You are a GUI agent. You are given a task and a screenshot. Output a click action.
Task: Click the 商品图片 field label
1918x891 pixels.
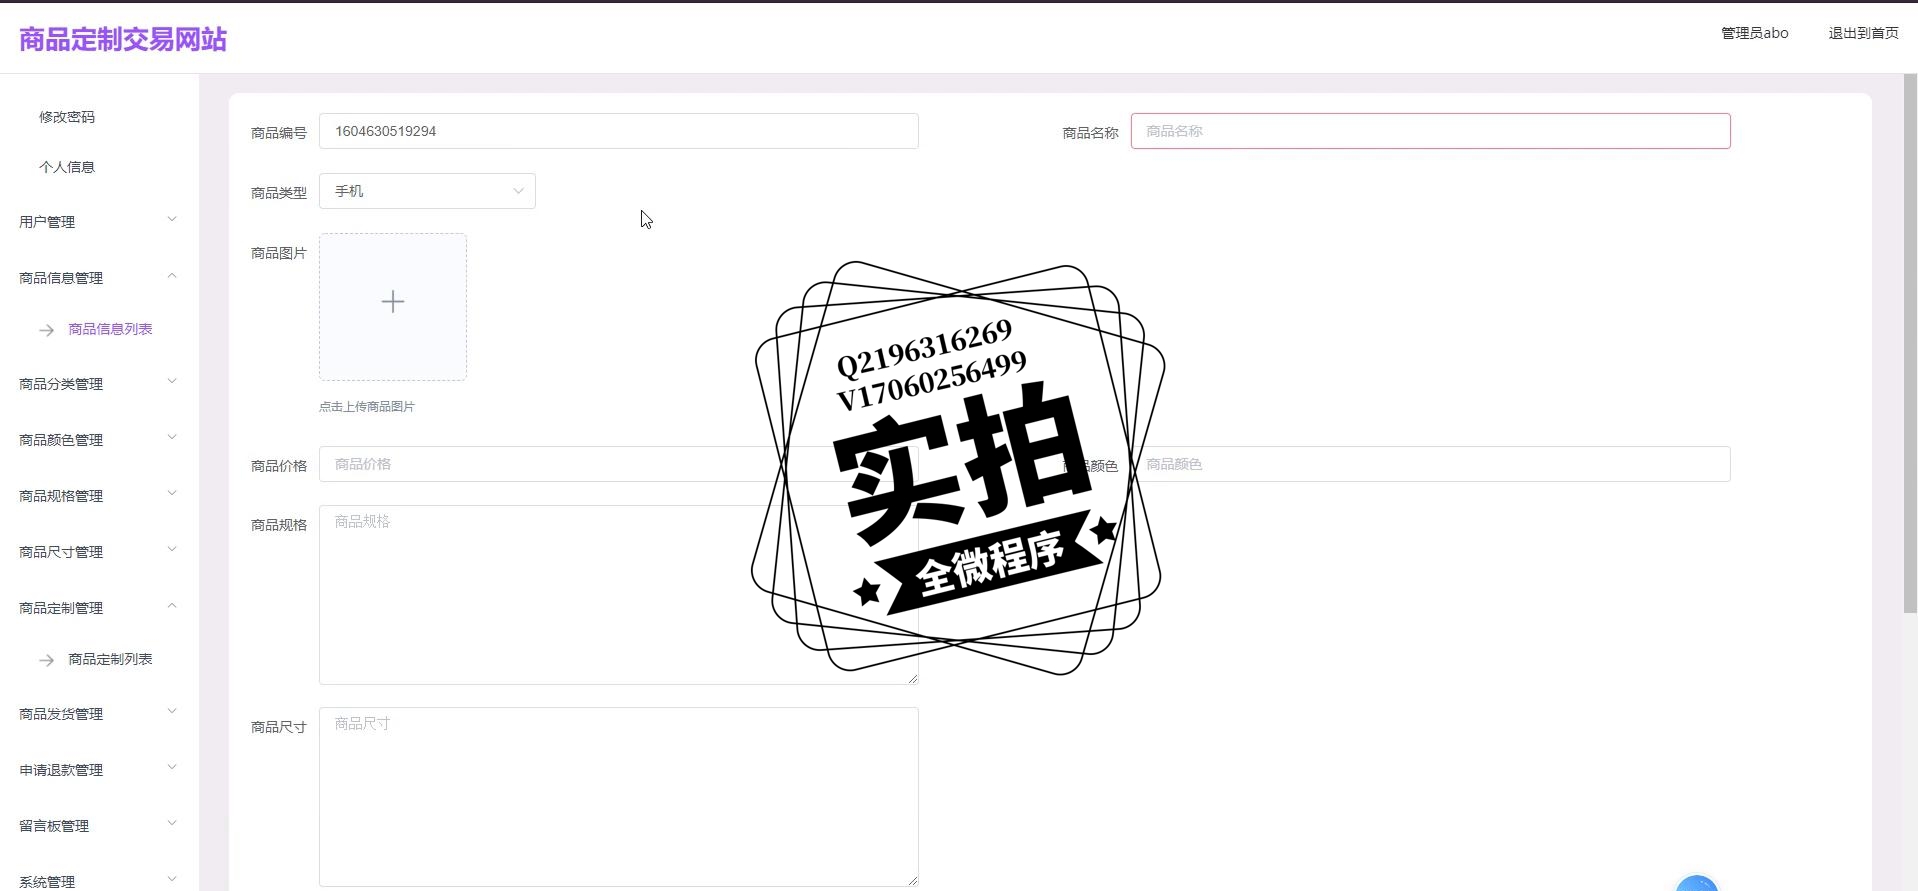point(279,253)
